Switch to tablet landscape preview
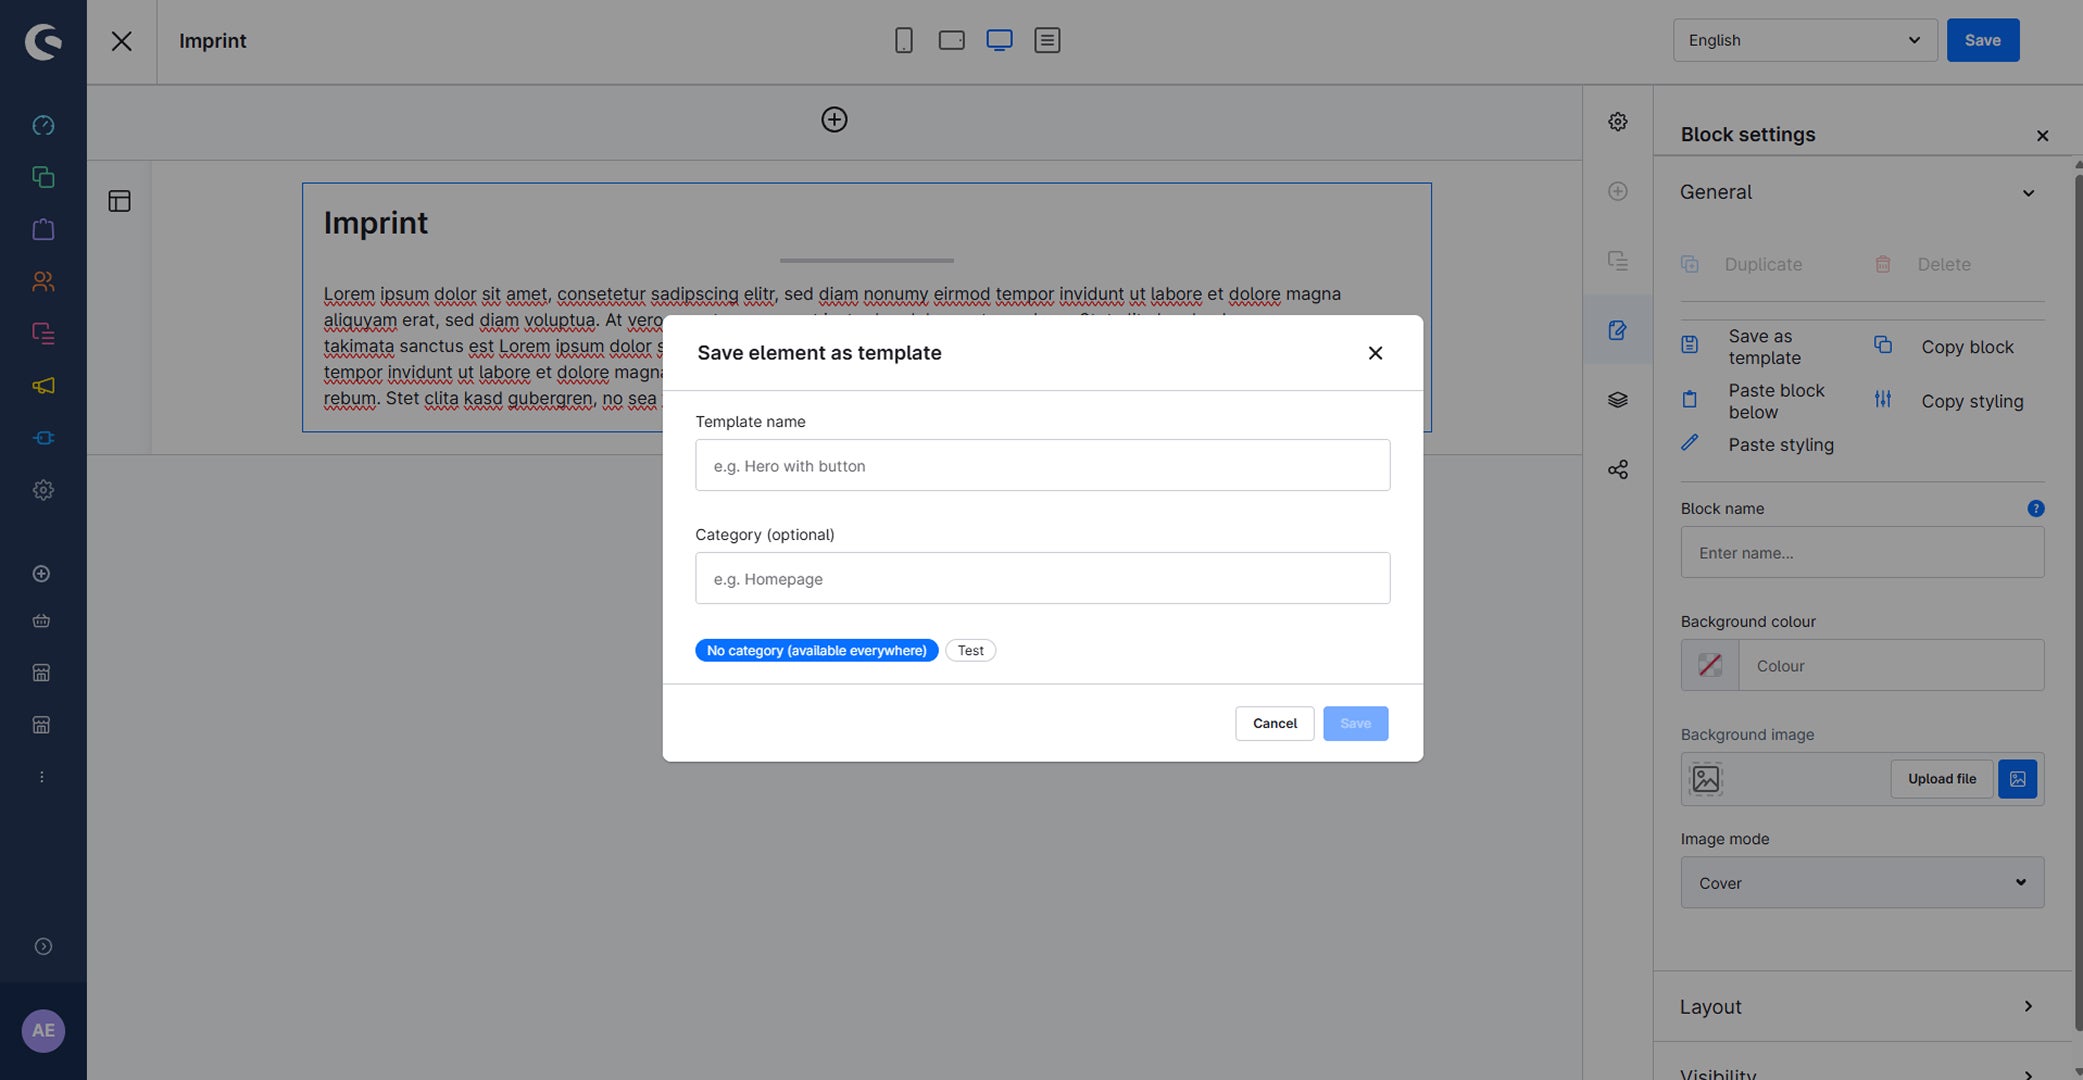Image resolution: width=2083 pixels, height=1080 pixels. [x=952, y=40]
